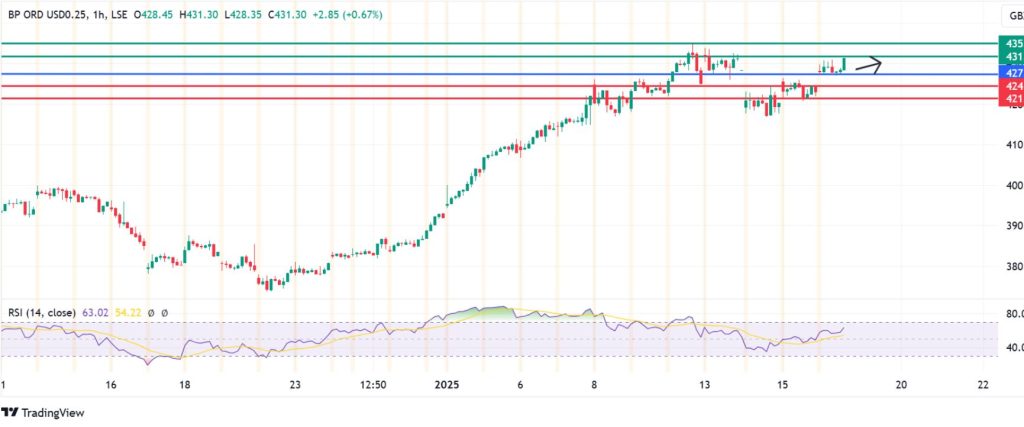Click the 421 red price label
Viewport: 1024px width, 427px height.
tap(1011, 100)
